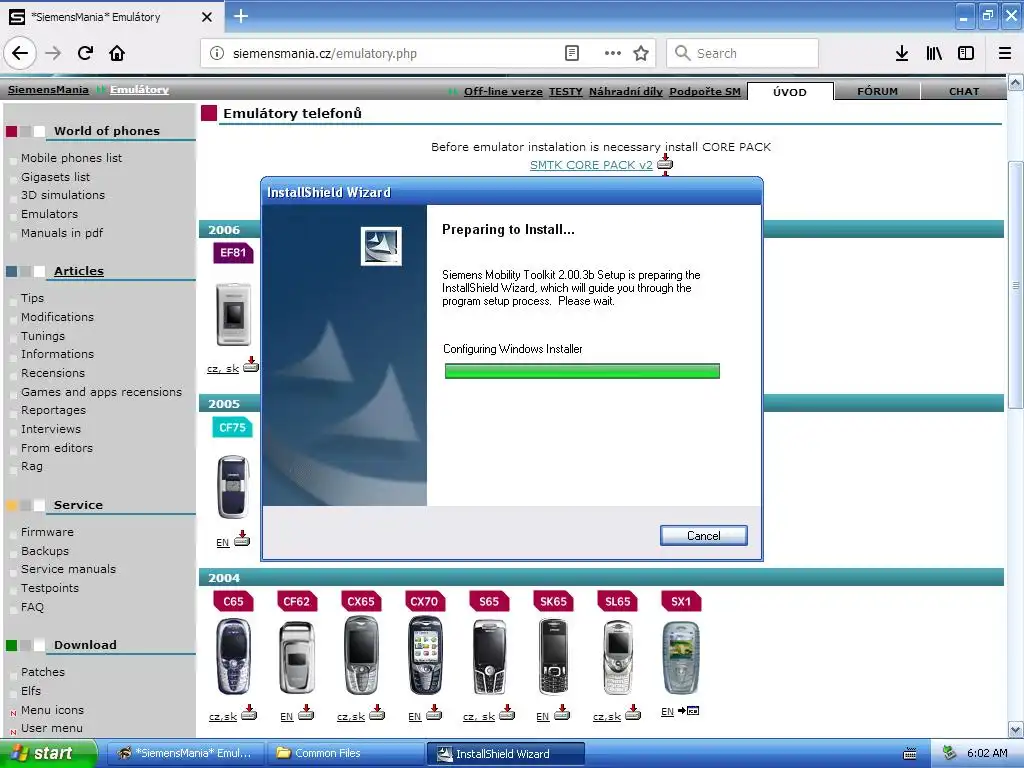Download the C65 emulator via its icon
The width and height of the screenshot is (1024, 768).
point(249,712)
